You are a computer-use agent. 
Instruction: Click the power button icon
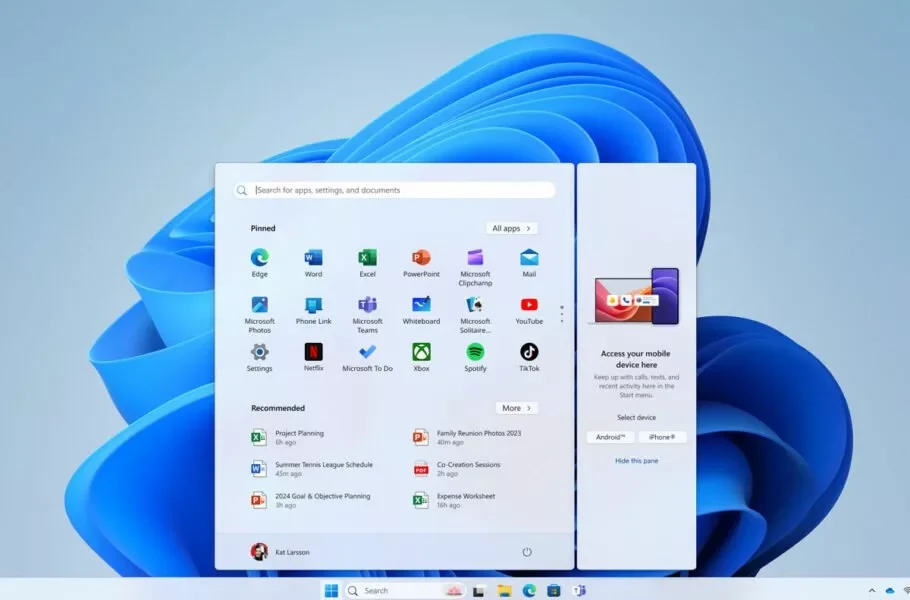(527, 552)
